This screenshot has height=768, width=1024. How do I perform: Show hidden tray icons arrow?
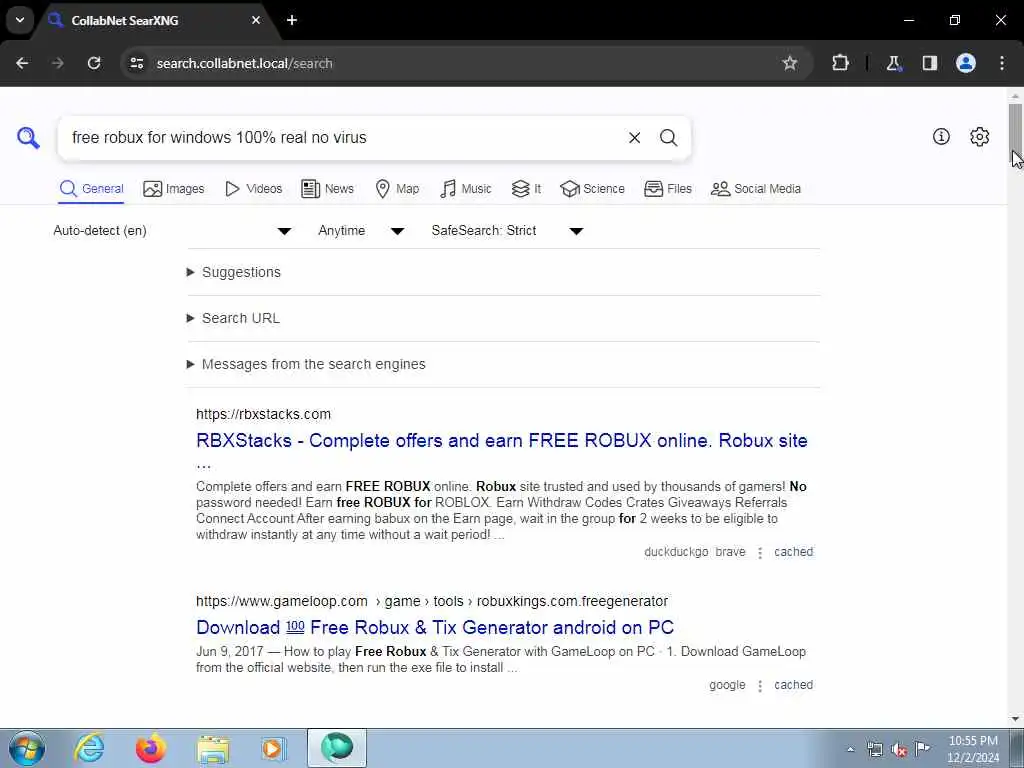[850, 750]
